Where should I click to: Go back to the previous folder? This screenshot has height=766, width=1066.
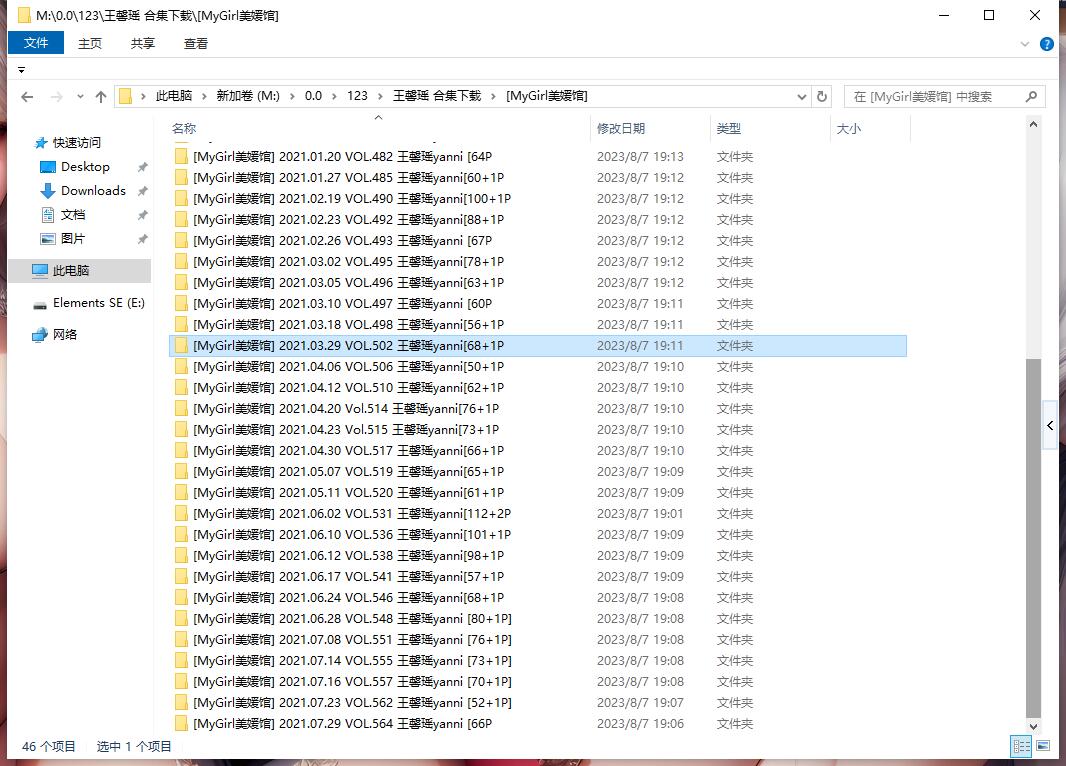click(27, 97)
